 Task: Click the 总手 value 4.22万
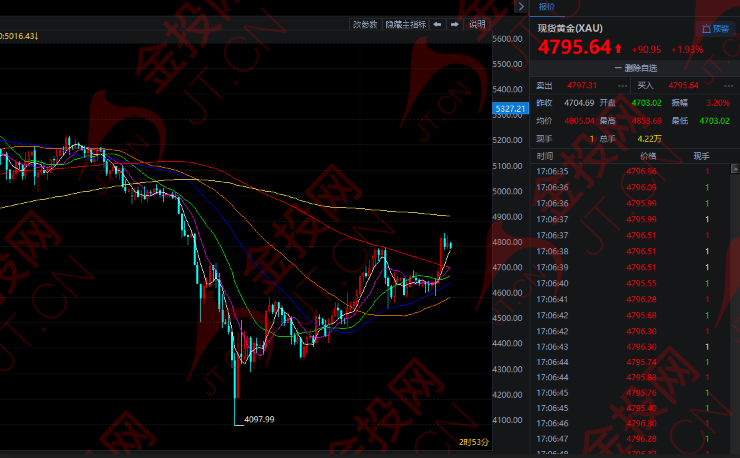click(x=649, y=139)
